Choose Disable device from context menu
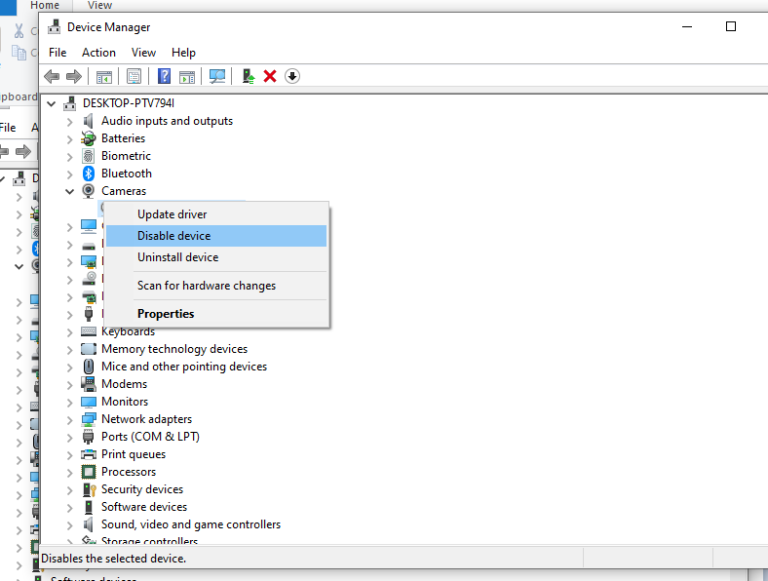Image resolution: width=768 pixels, height=581 pixels. pos(216,236)
